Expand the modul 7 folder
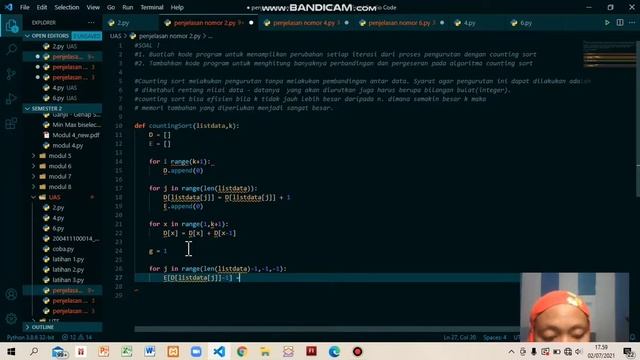Screen dimensions: 640x360 click(60, 176)
